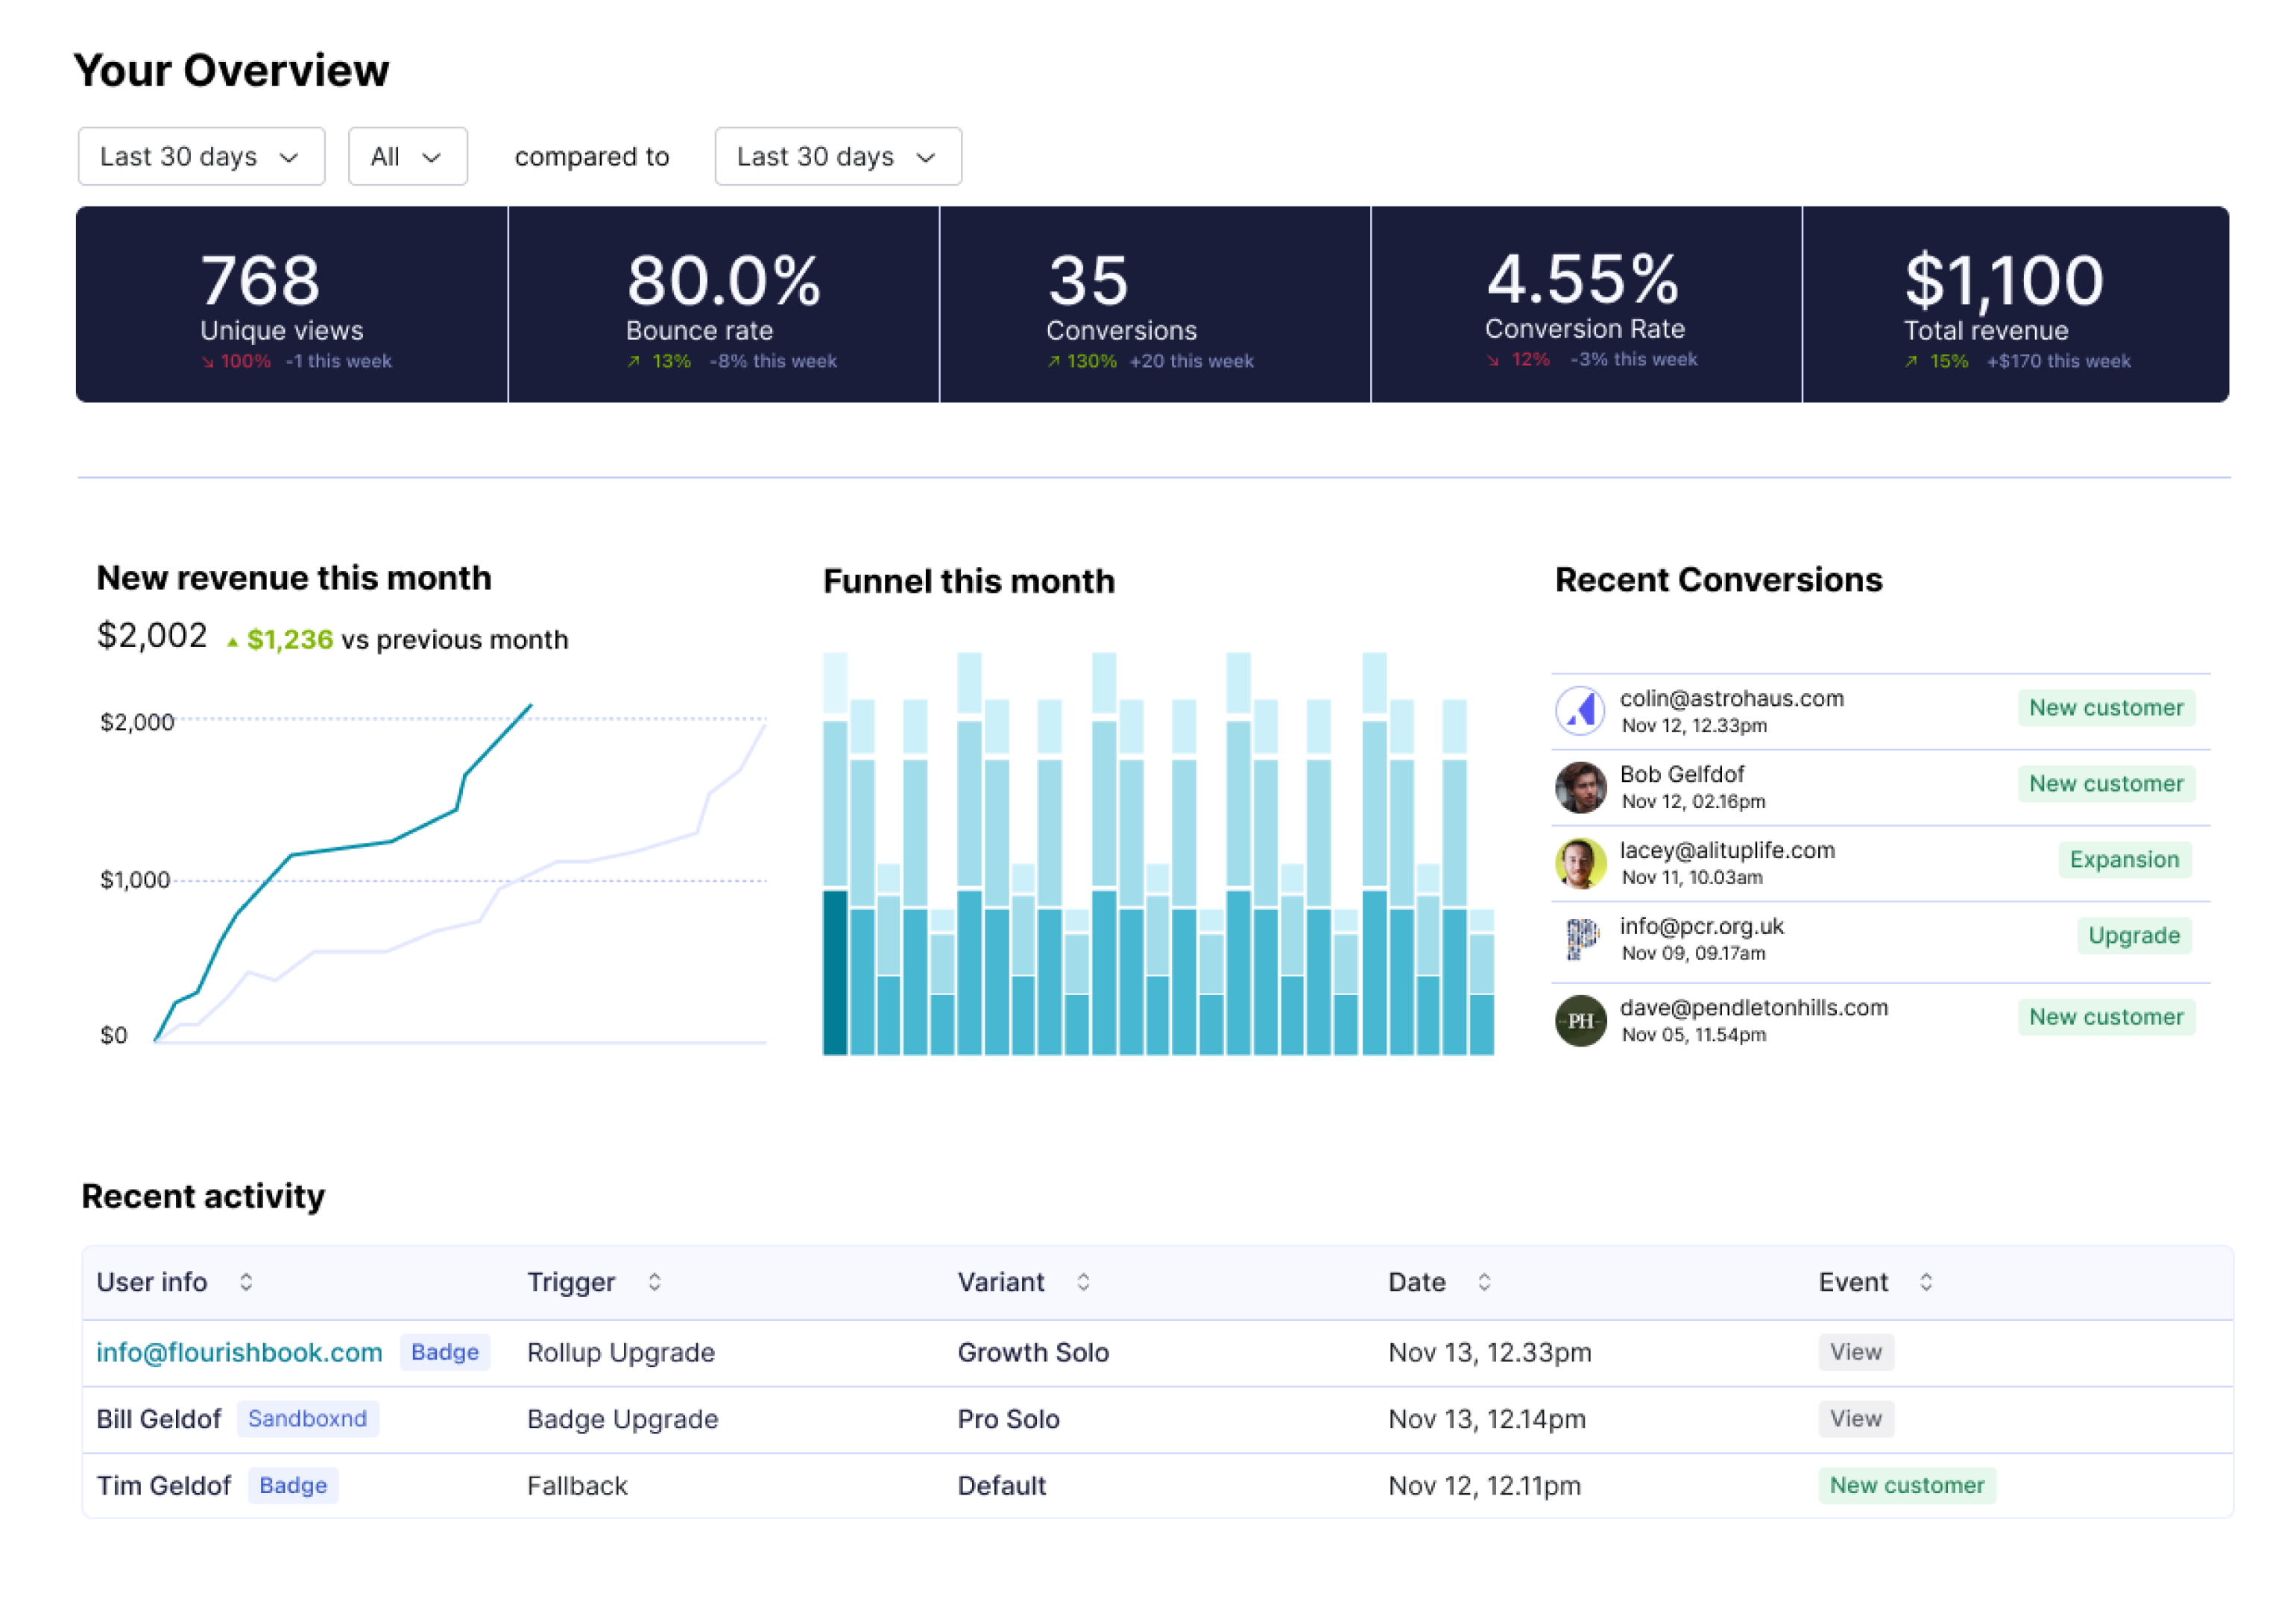The width and height of the screenshot is (2296, 1616).
Task: Open the first Last 30 days dropdown
Action: coord(201,157)
